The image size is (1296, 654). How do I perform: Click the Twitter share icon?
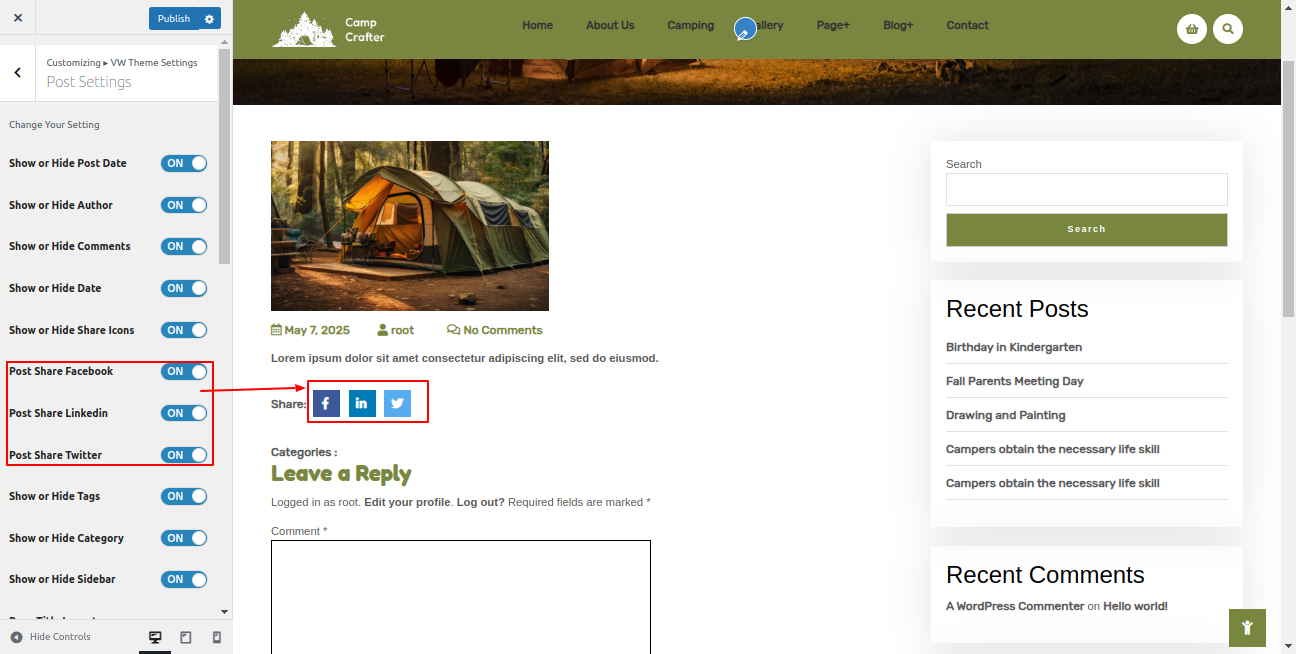[397, 403]
